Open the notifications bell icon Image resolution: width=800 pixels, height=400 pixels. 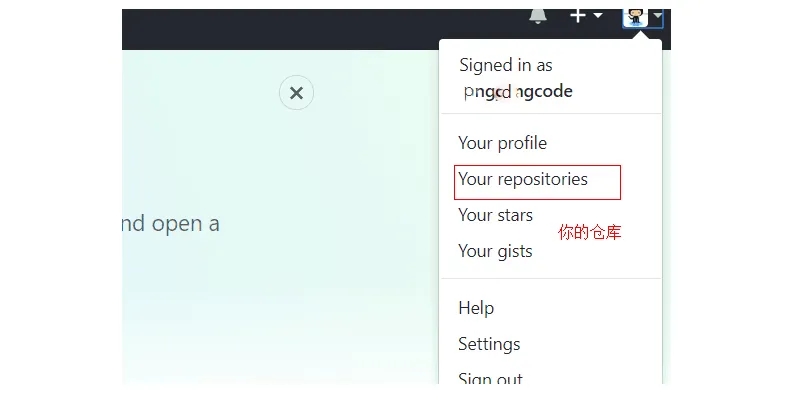(538, 16)
